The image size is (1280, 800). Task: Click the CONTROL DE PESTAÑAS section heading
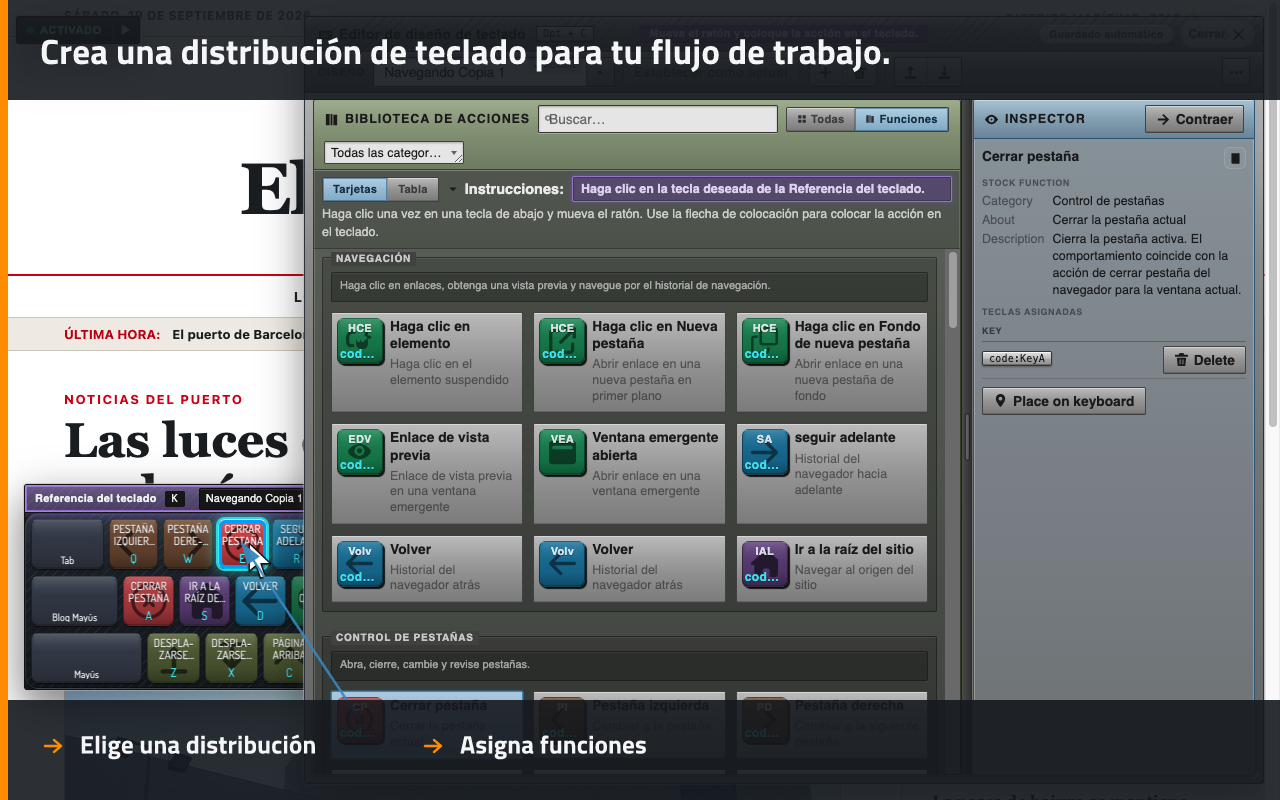pyautogui.click(x=405, y=637)
